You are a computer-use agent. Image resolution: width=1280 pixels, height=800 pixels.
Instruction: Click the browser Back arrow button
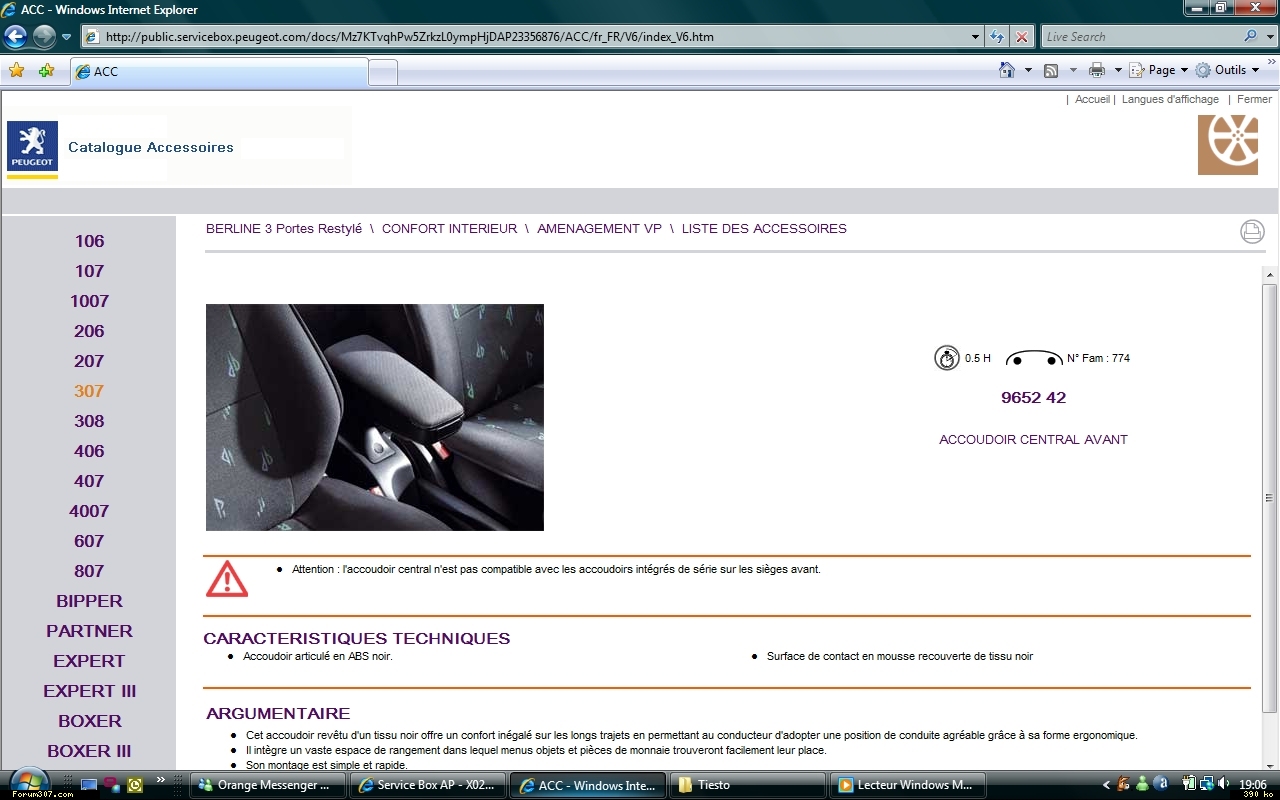pyautogui.click(x=16, y=37)
